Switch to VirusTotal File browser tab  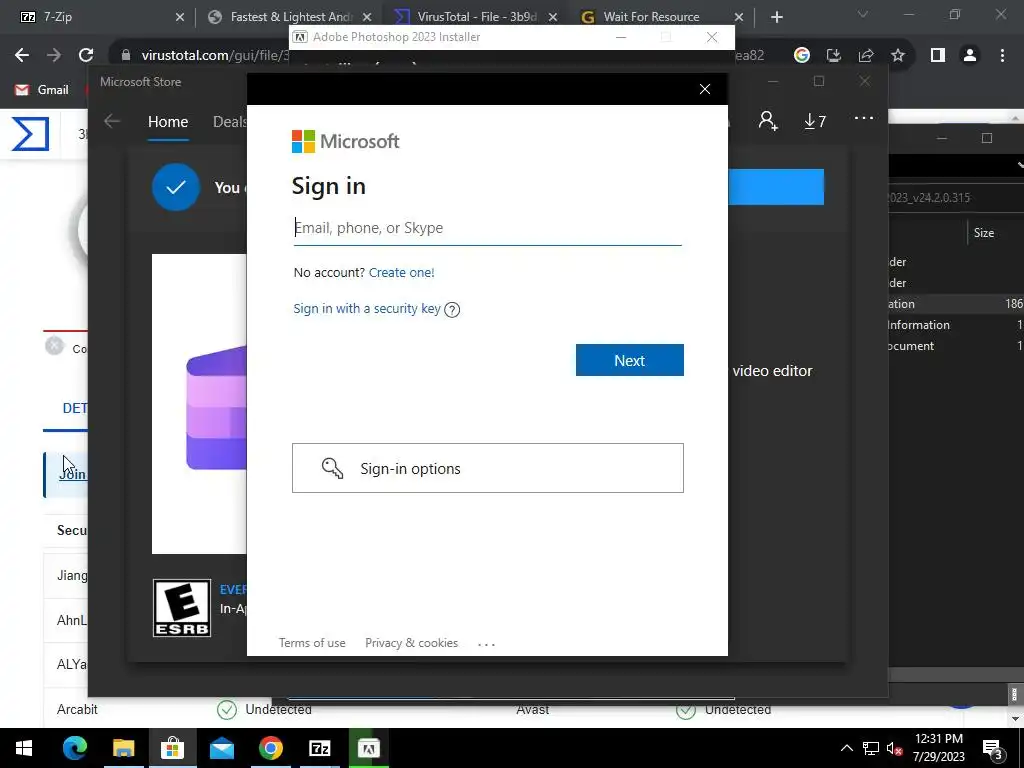(x=477, y=17)
